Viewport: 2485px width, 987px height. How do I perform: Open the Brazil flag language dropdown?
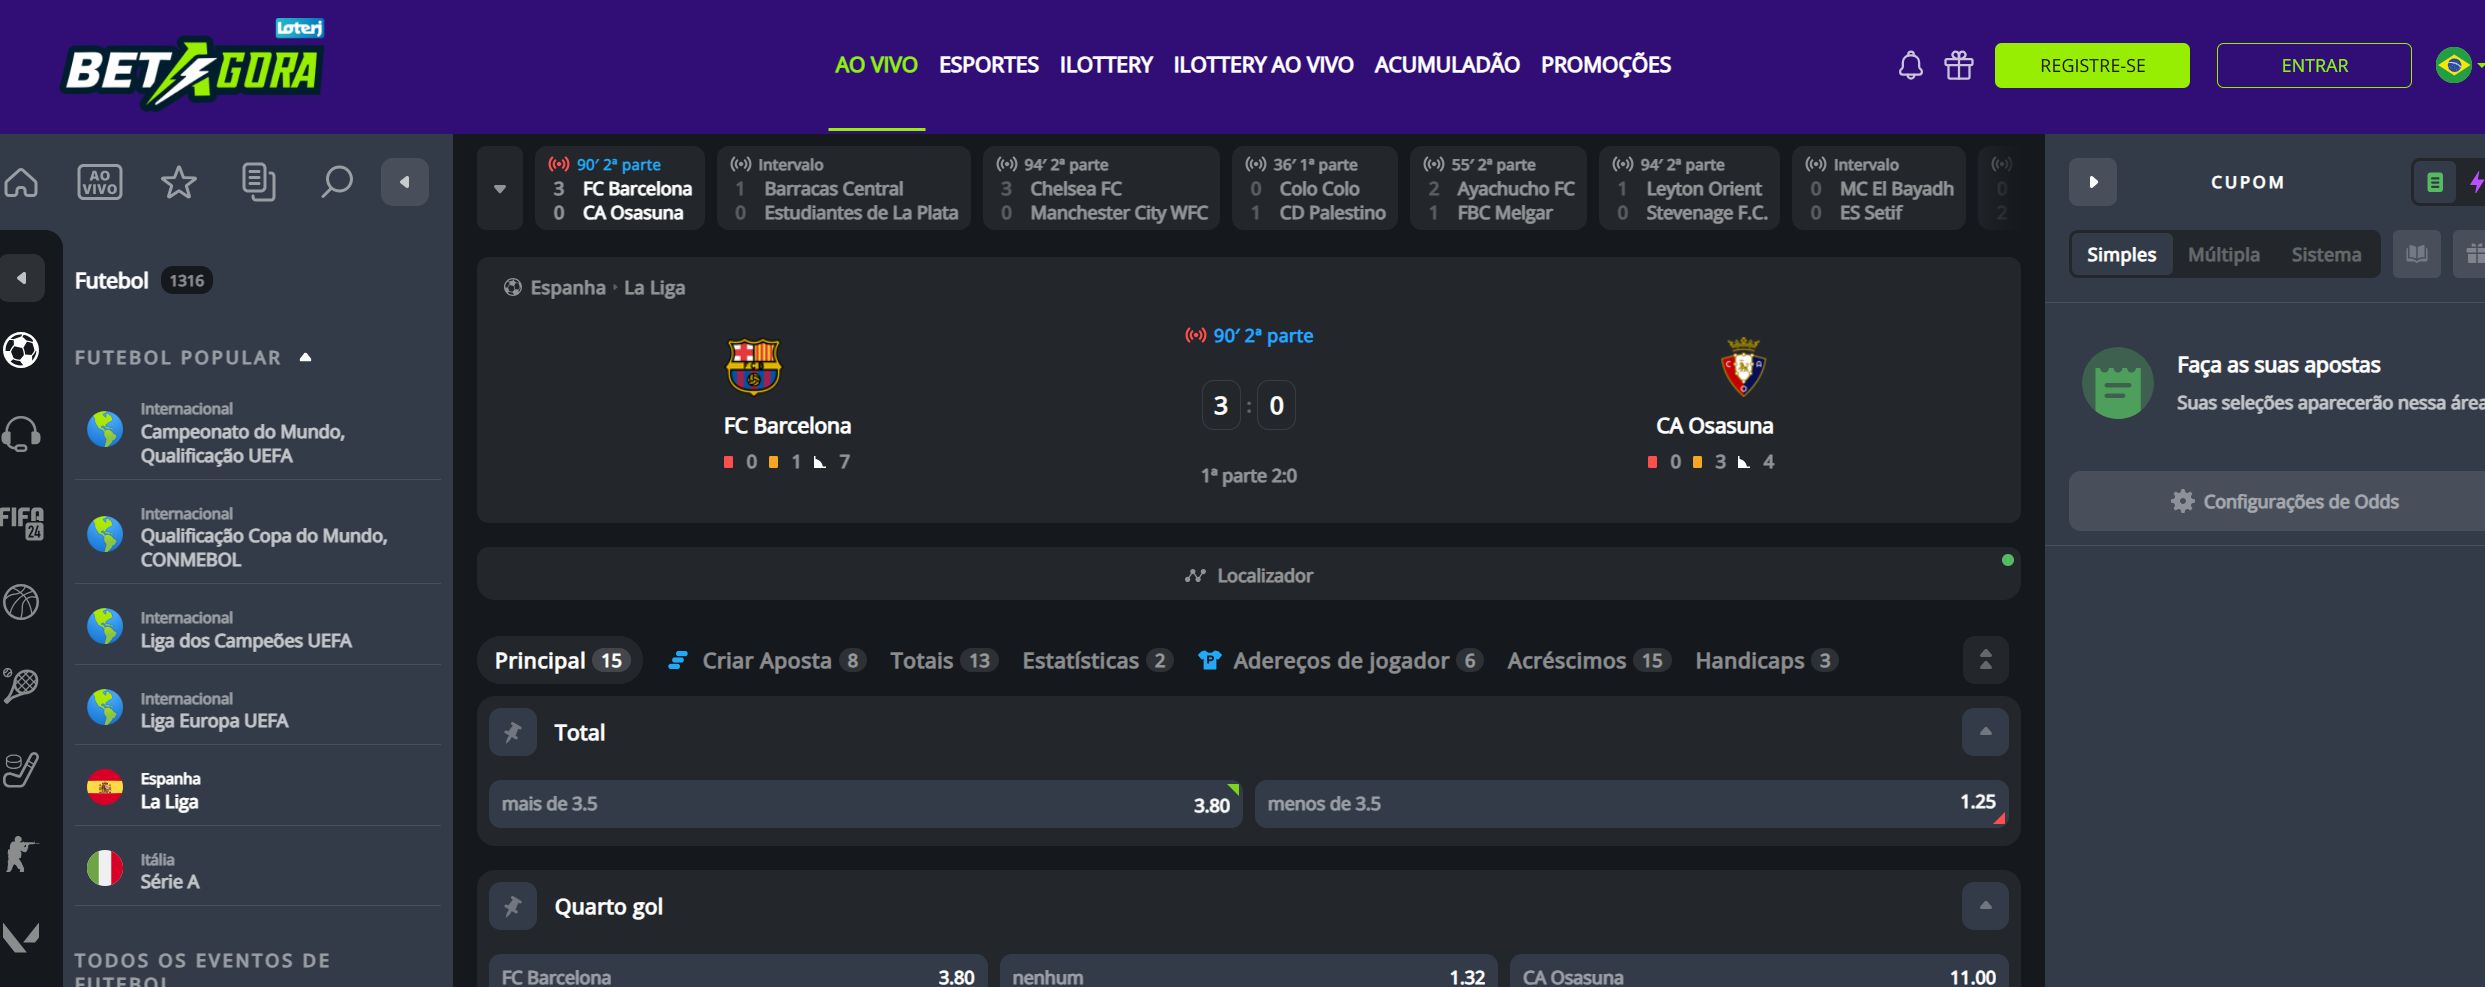point(2457,66)
